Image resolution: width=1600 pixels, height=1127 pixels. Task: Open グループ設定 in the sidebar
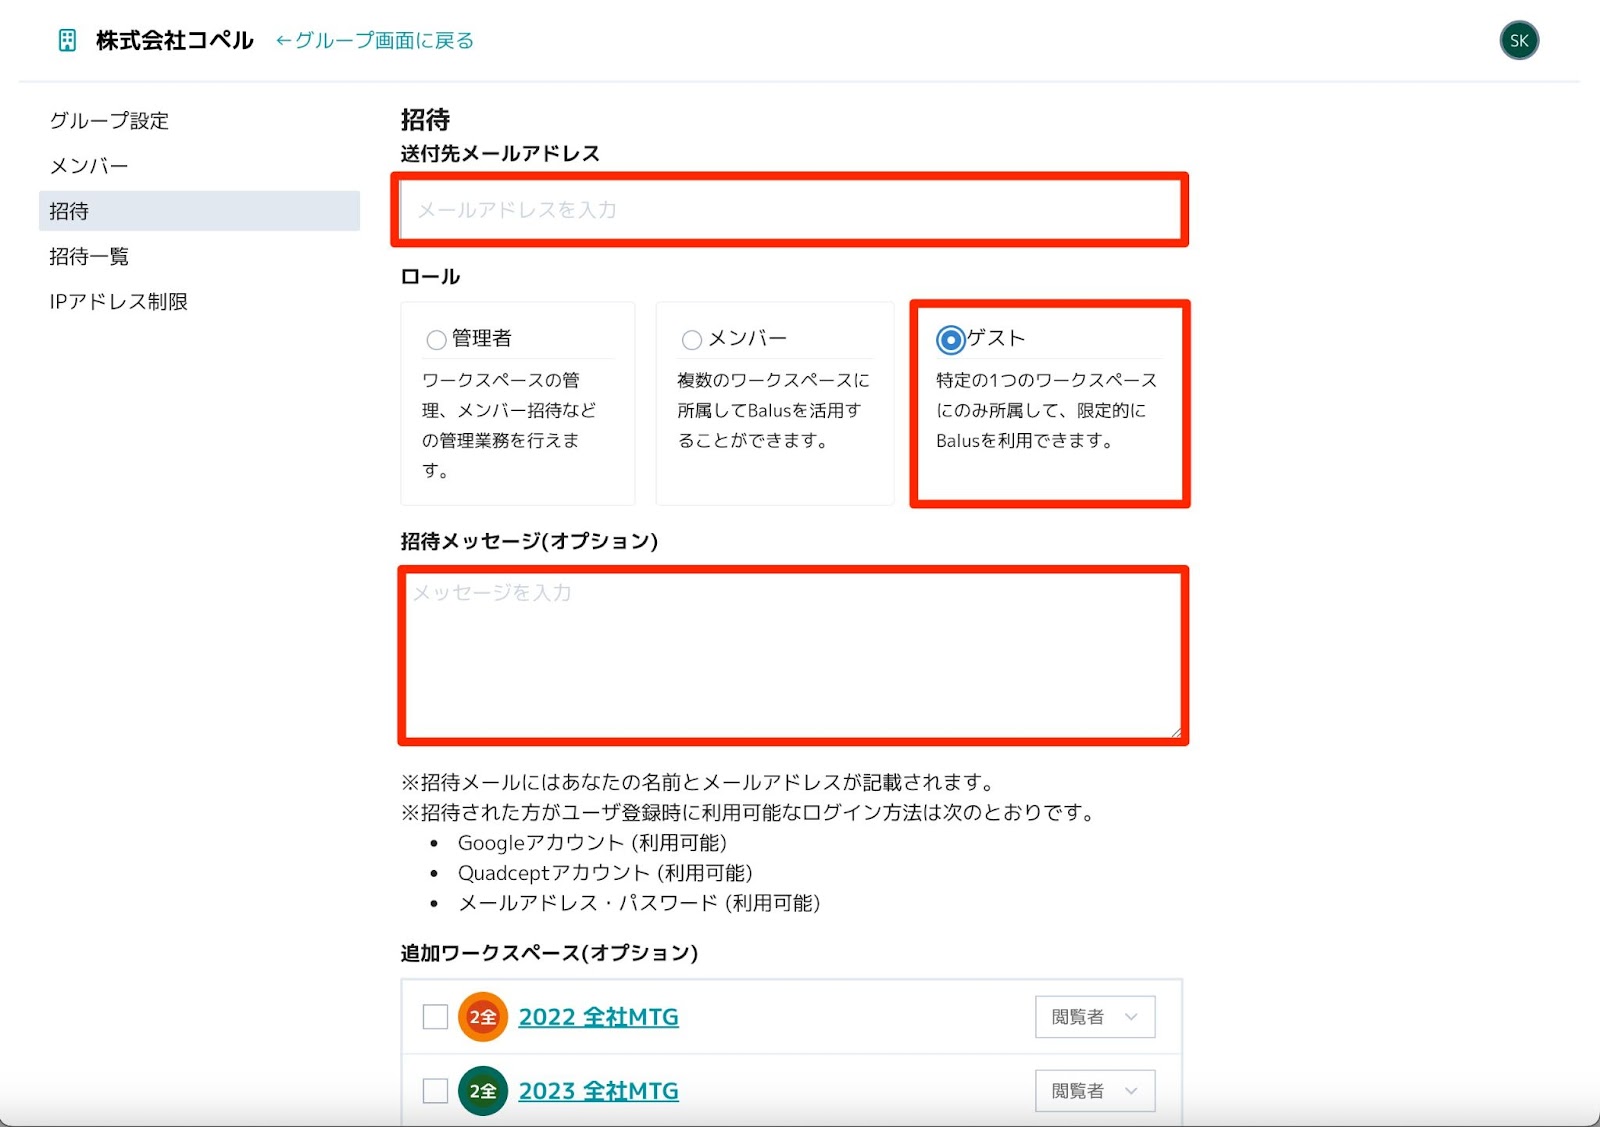coord(109,121)
